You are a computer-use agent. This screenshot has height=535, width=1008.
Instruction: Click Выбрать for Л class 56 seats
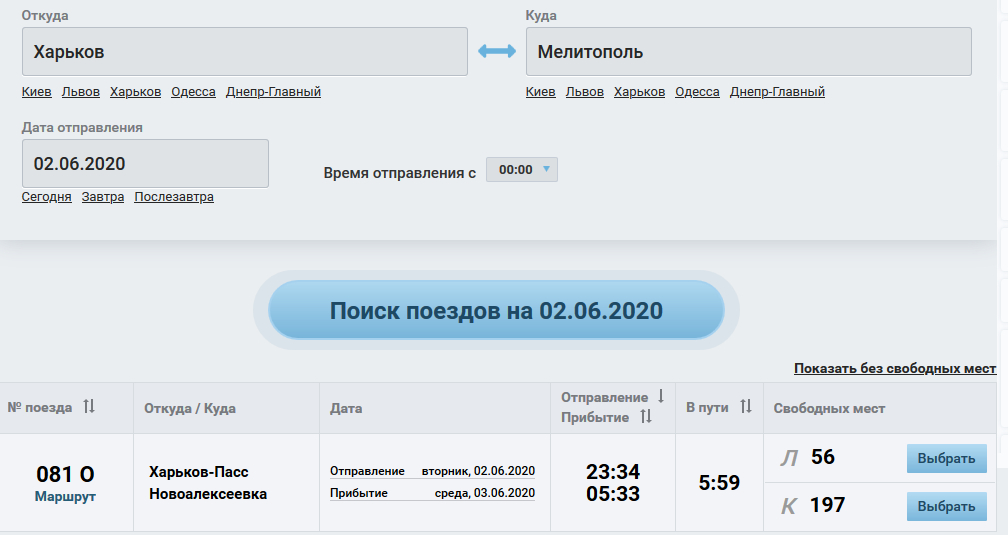[x=947, y=458]
